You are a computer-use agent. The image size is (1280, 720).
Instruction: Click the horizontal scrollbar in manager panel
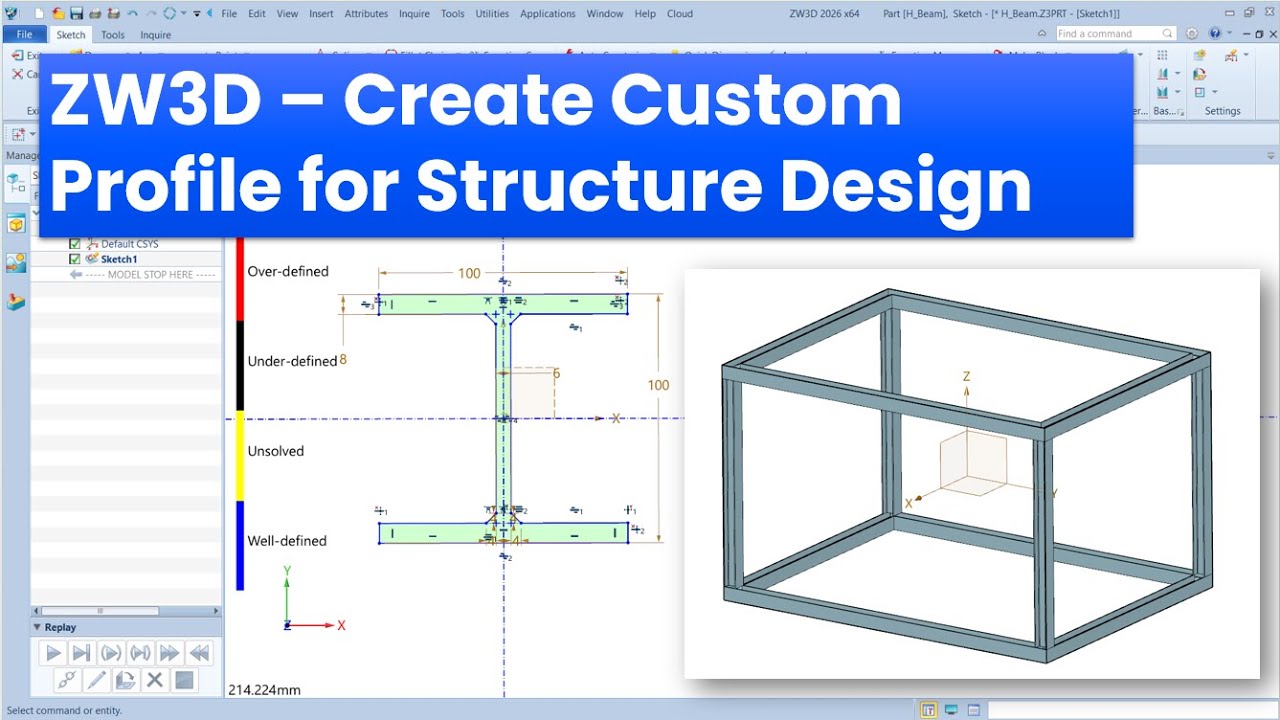pos(99,610)
